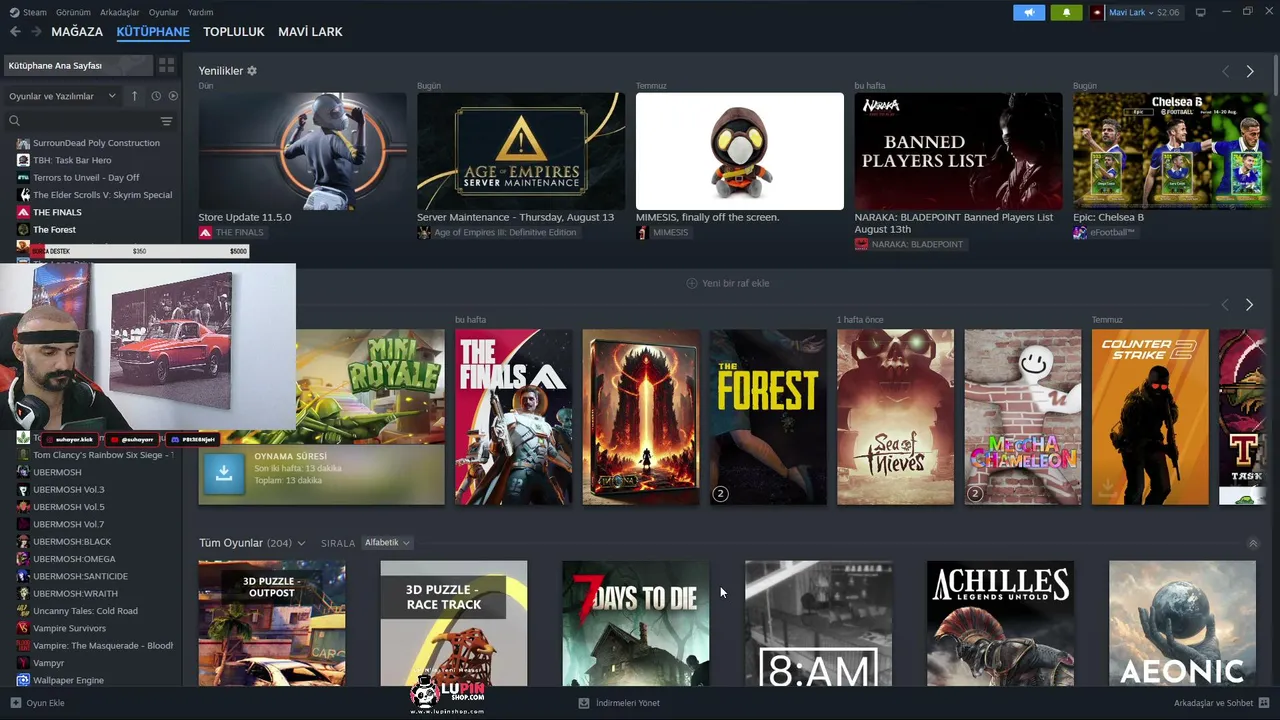
Task: Open the Görünüm menu
Action: click(73, 12)
